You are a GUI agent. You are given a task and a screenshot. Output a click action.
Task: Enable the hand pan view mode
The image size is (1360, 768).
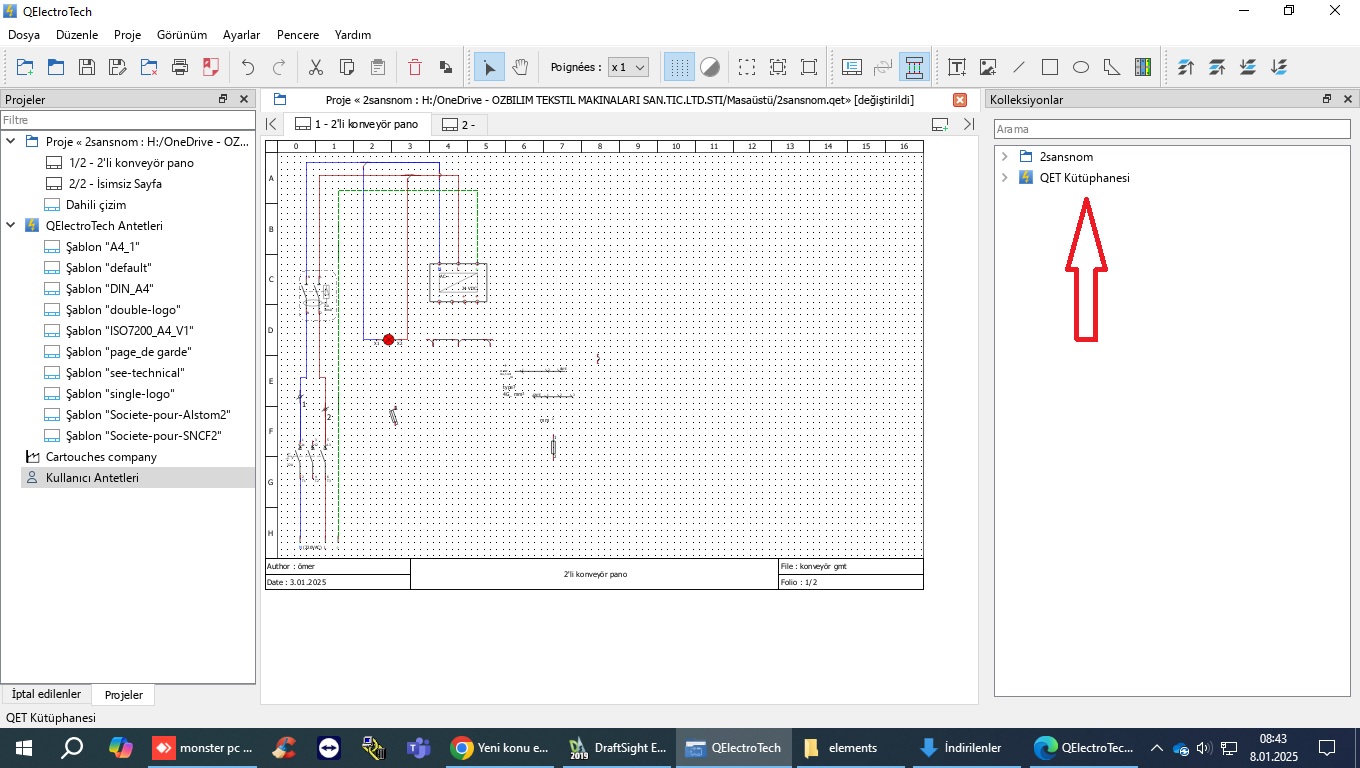point(520,68)
